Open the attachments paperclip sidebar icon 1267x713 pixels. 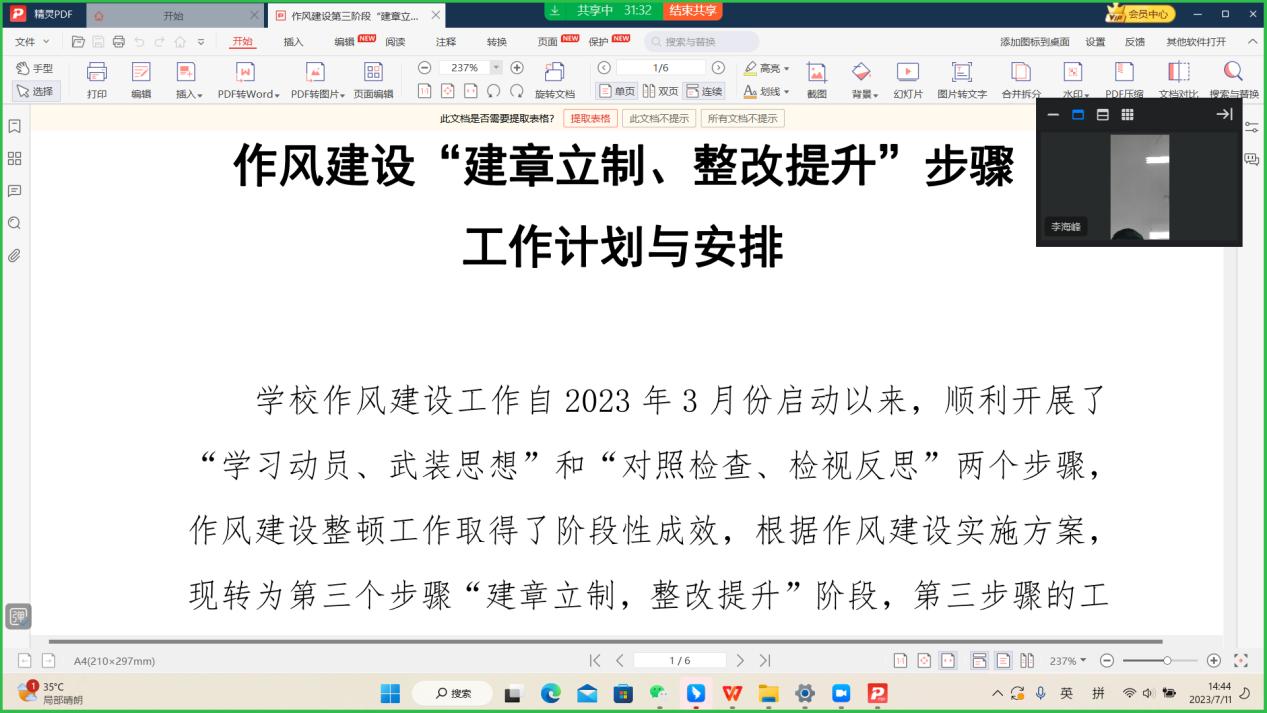point(14,255)
